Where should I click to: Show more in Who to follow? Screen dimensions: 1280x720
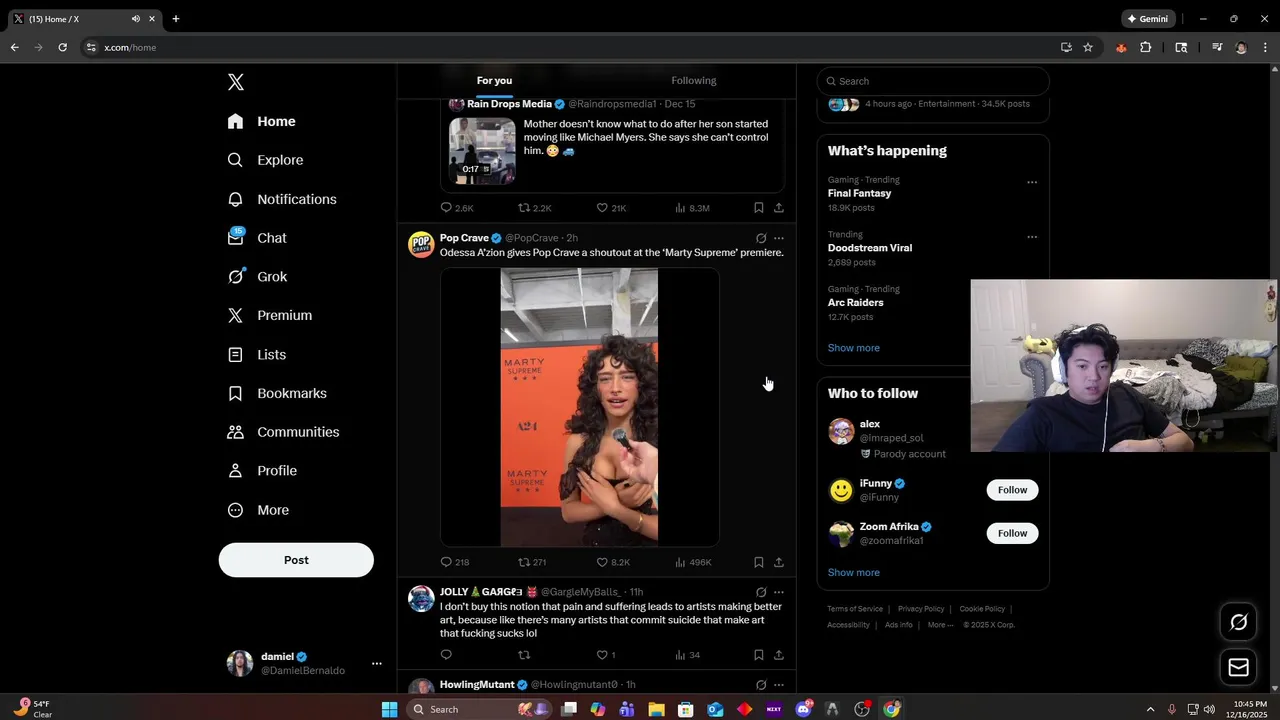pos(853,573)
